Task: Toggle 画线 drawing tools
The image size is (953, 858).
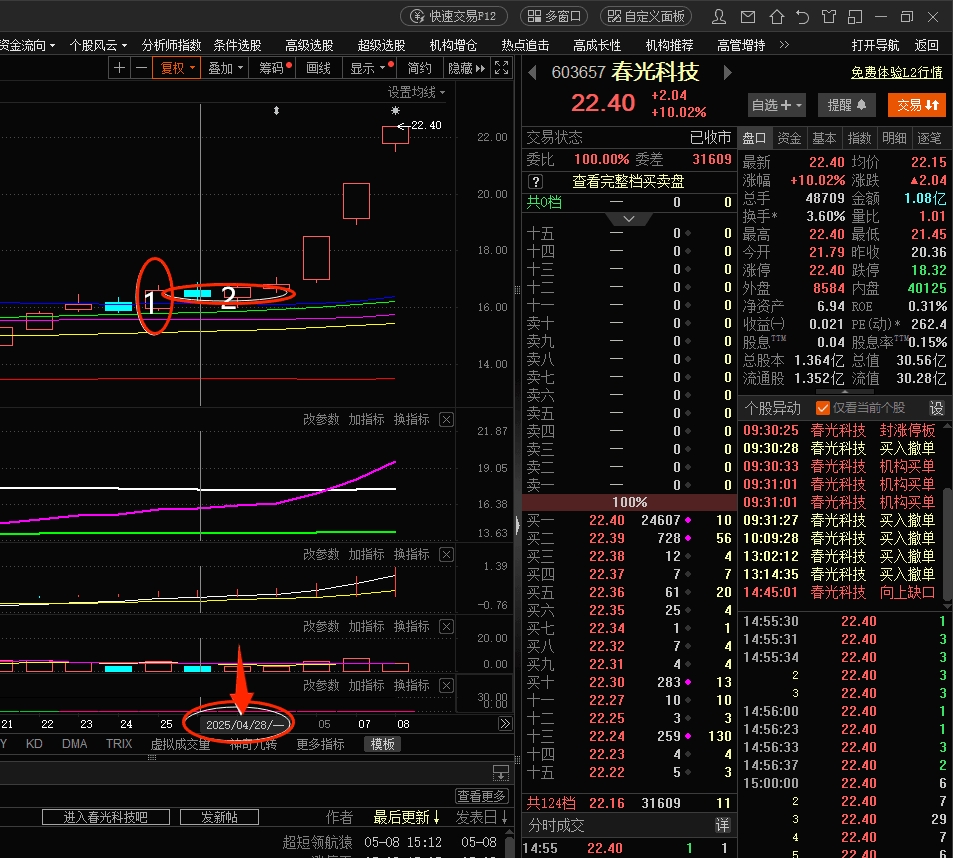Action: pyautogui.click(x=318, y=68)
